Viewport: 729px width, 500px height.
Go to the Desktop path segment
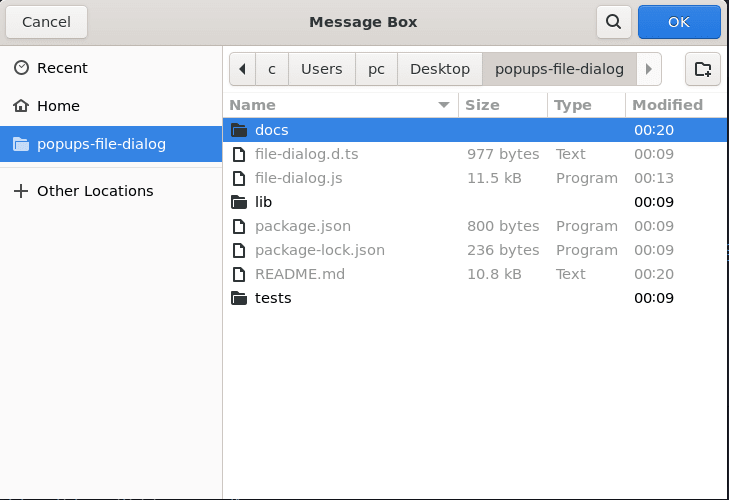coord(440,69)
